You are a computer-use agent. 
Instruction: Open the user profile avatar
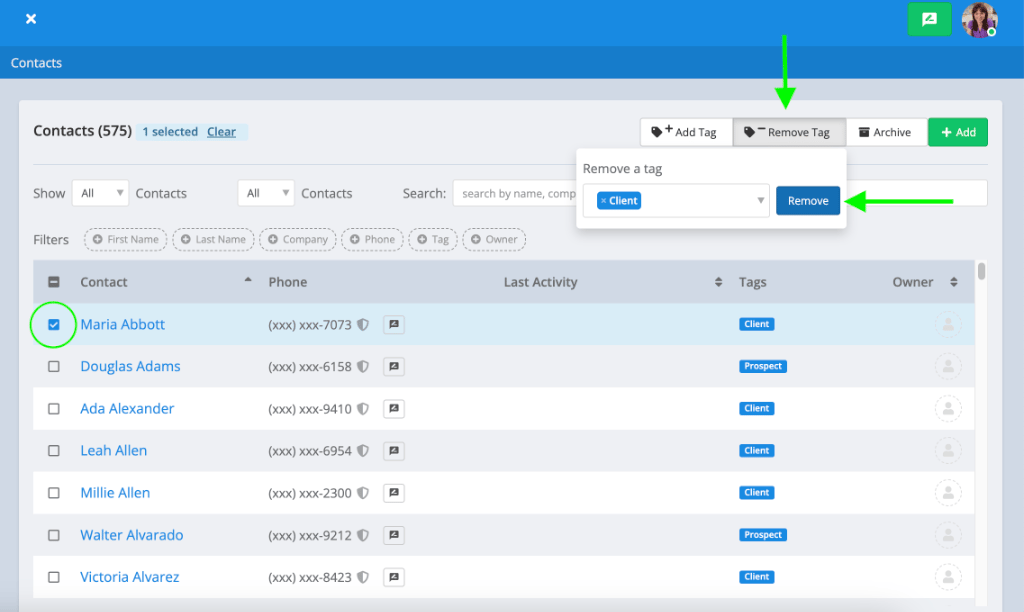[x=979, y=20]
